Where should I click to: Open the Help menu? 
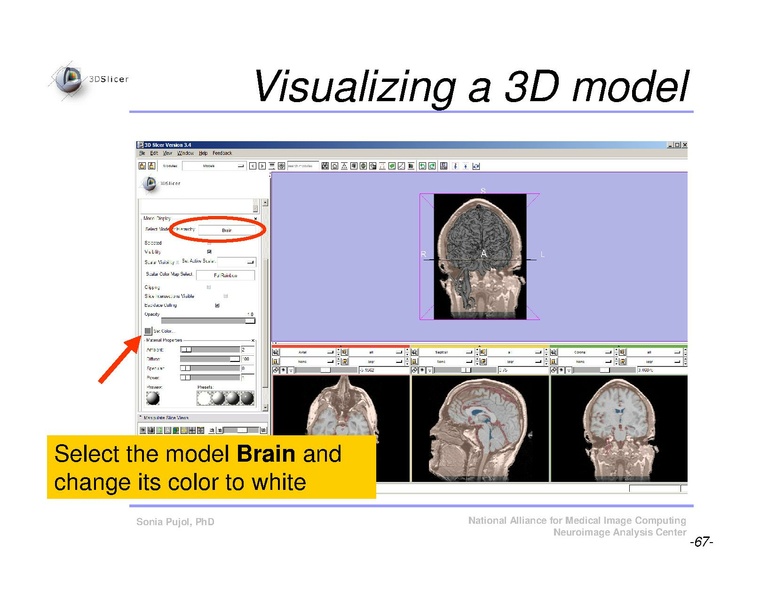[203, 153]
